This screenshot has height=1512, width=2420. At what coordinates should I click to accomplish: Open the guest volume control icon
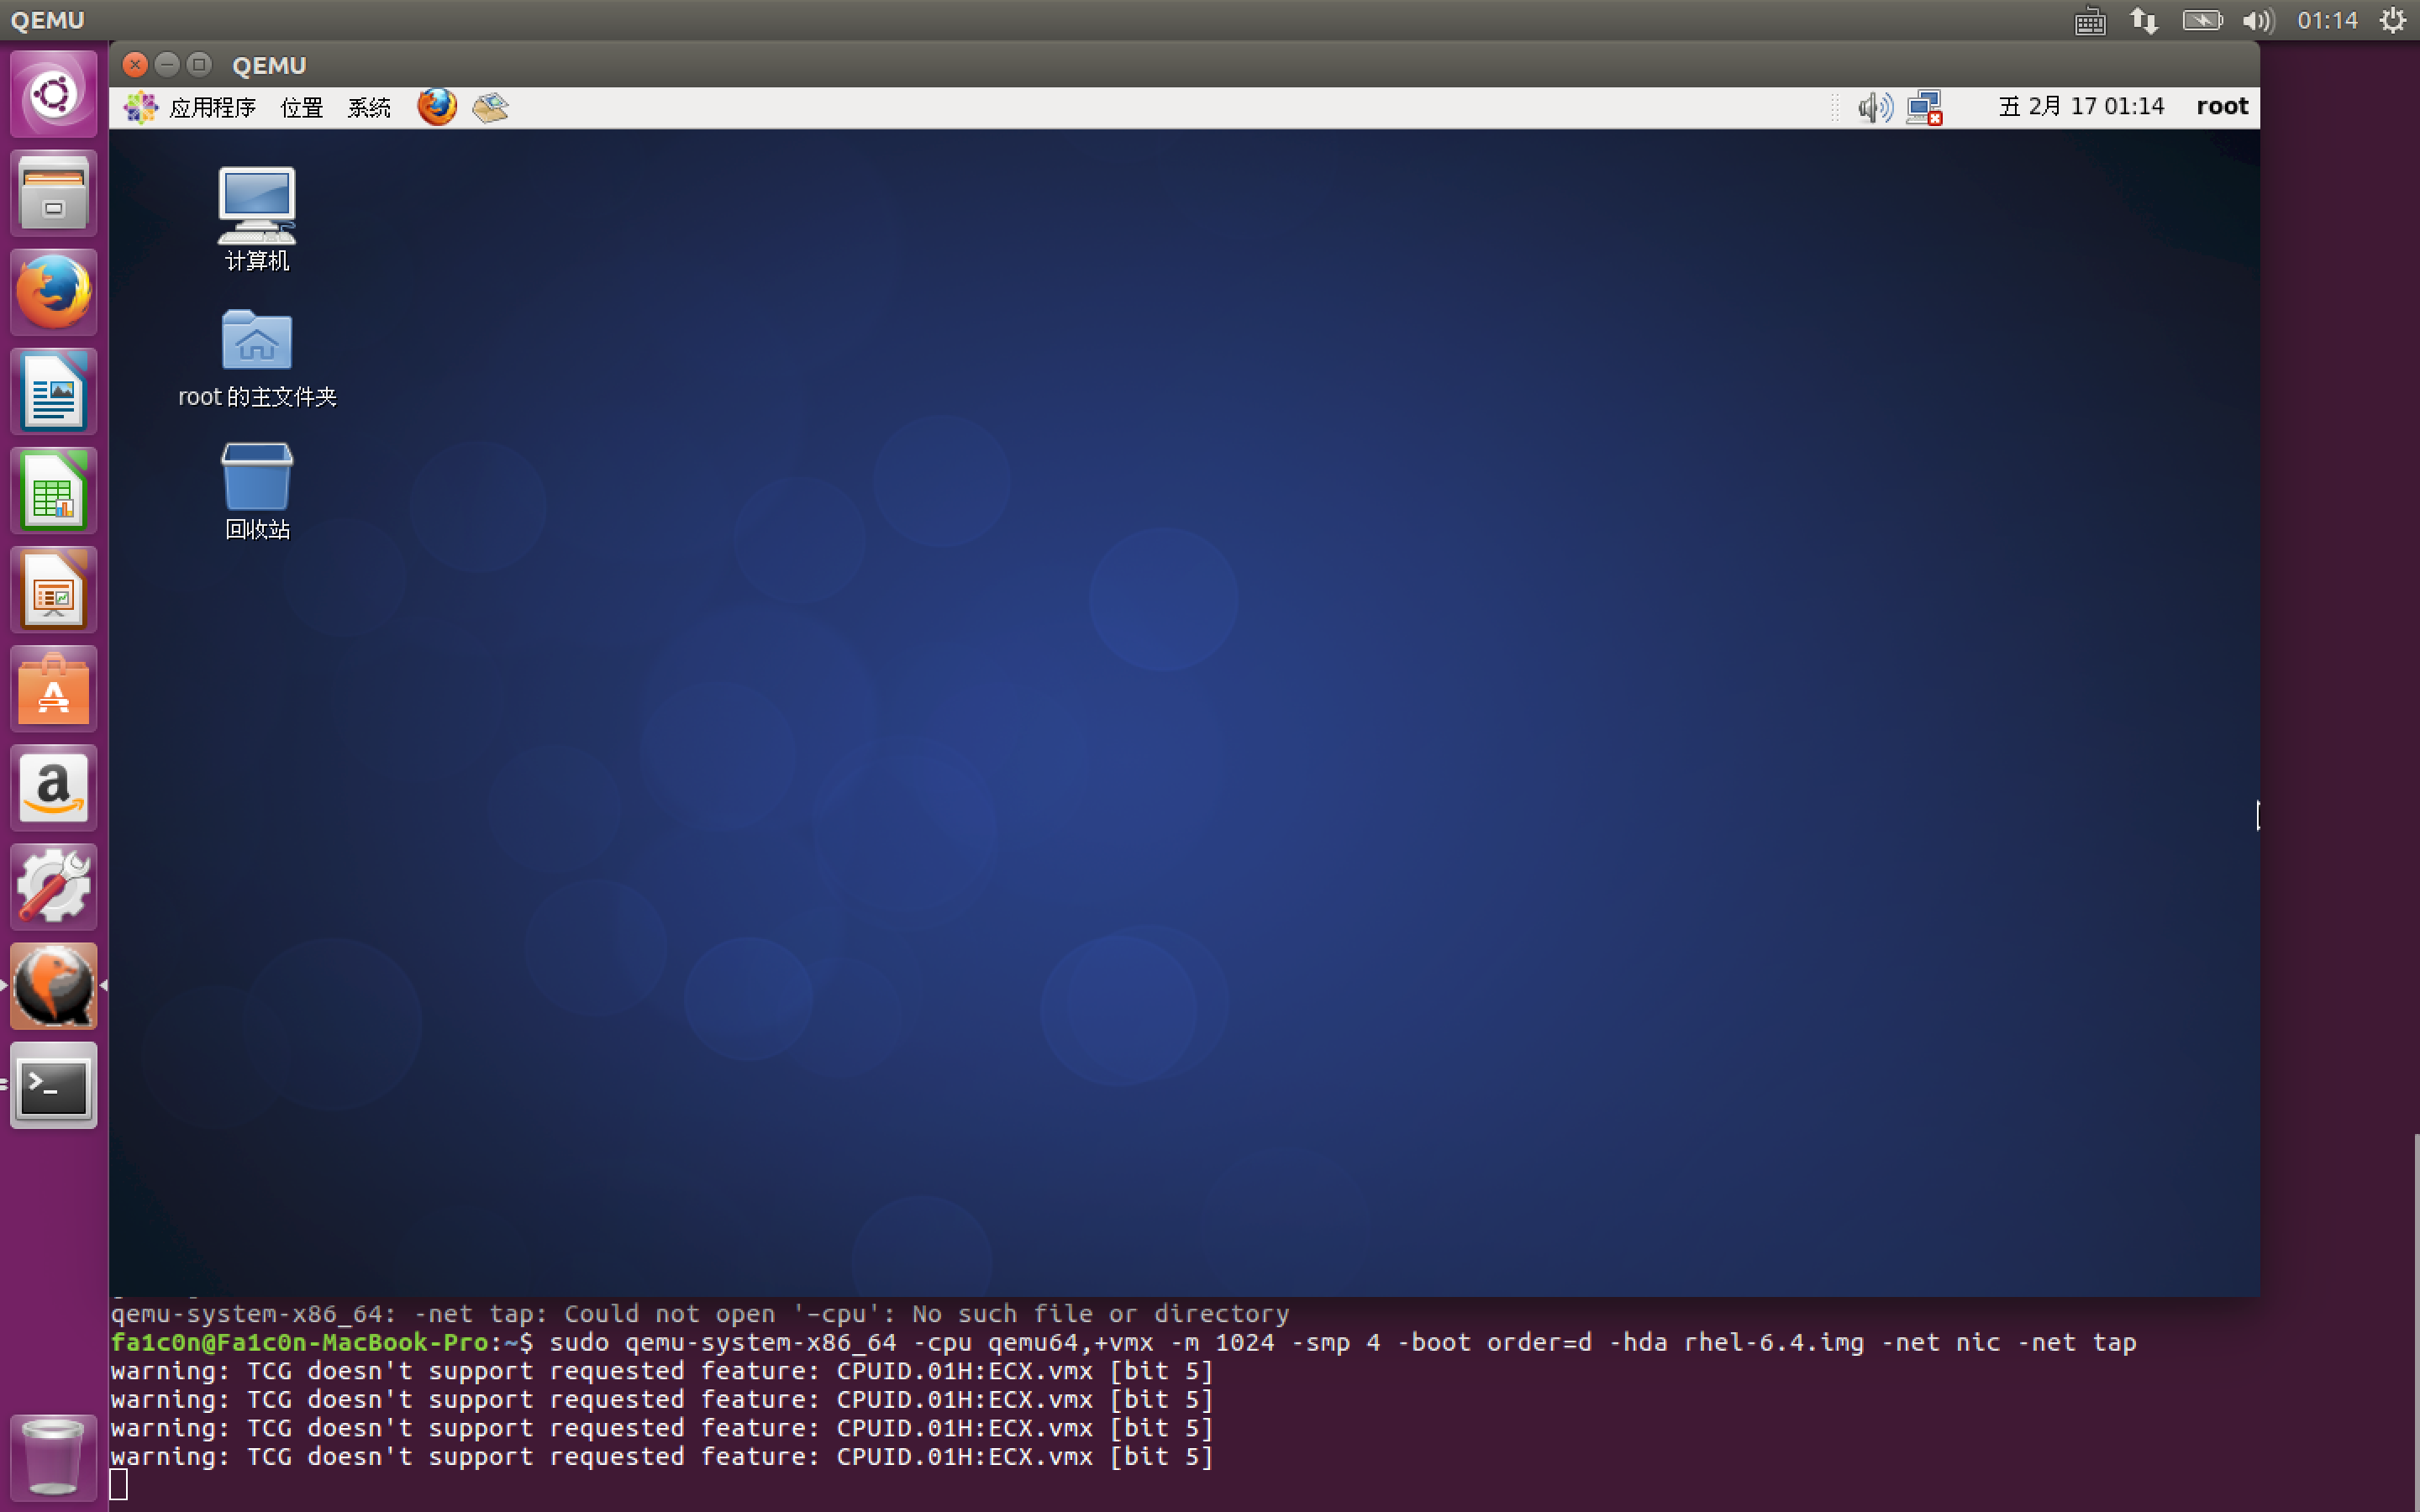pyautogui.click(x=1874, y=106)
